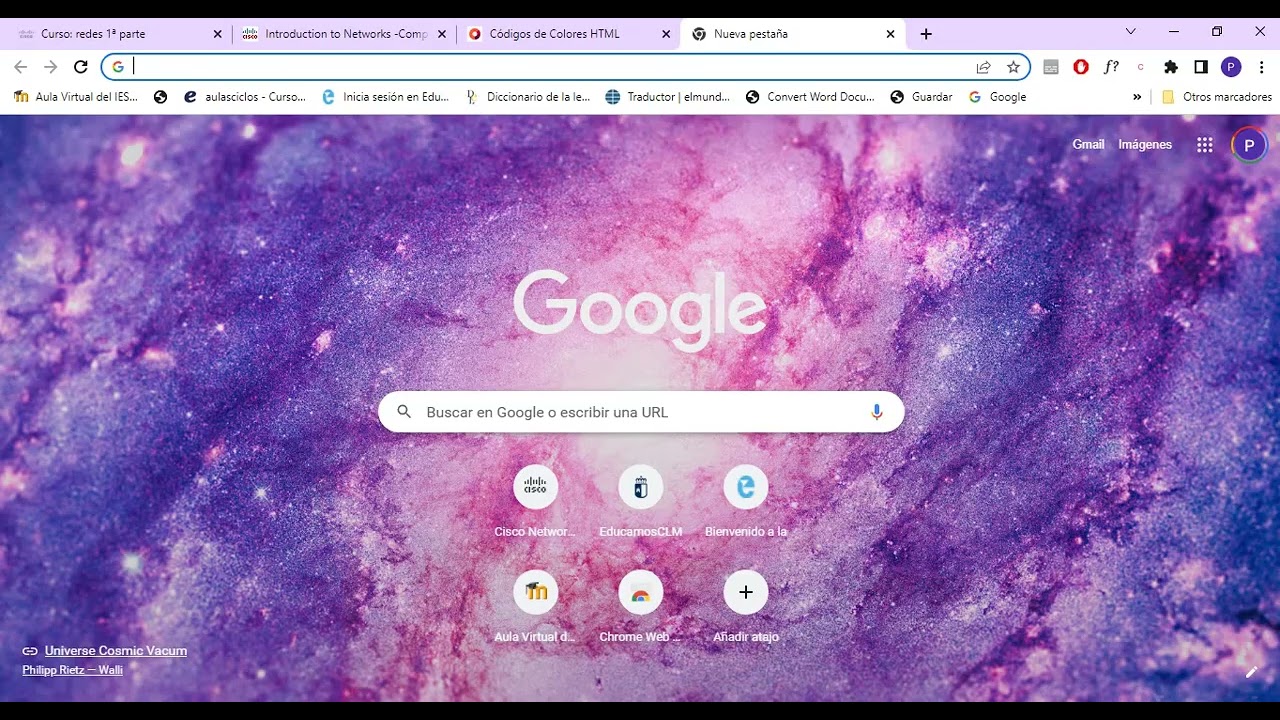Go back with the browser back arrow

pyautogui.click(x=21, y=67)
